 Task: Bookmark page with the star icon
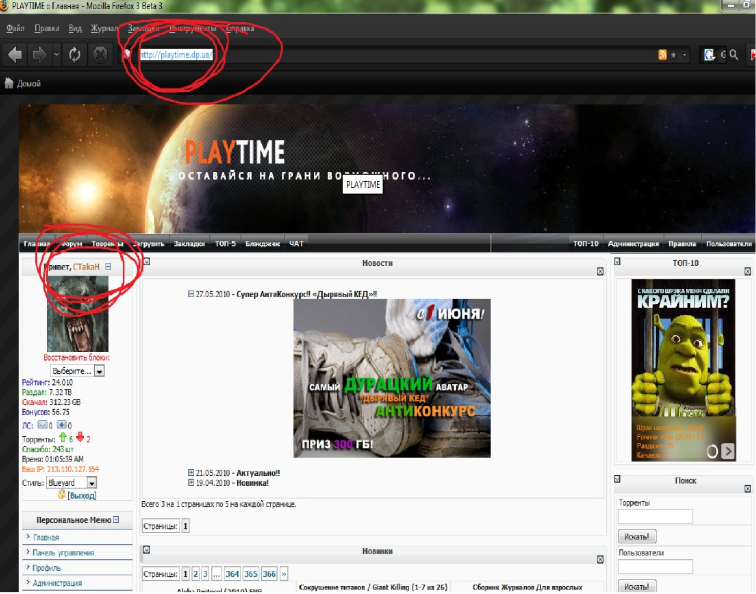point(674,55)
